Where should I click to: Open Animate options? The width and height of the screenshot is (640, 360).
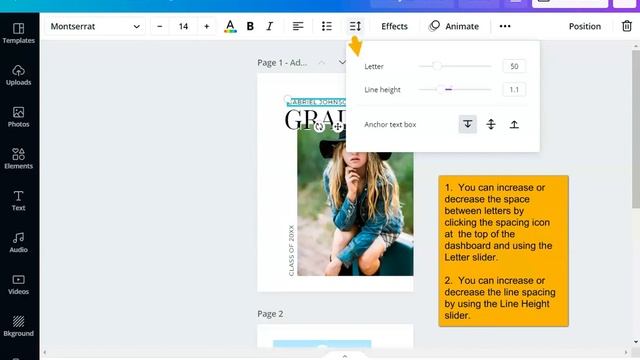tap(454, 27)
